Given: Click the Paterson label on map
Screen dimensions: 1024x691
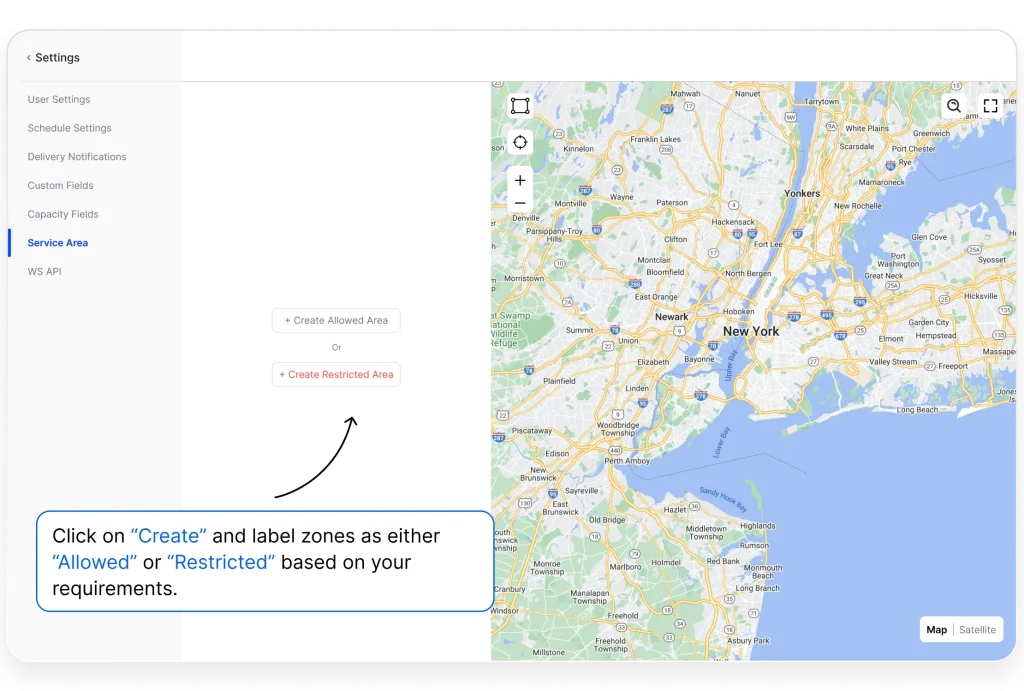Looking at the screenshot, I should pyautogui.click(x=671, y=202).
